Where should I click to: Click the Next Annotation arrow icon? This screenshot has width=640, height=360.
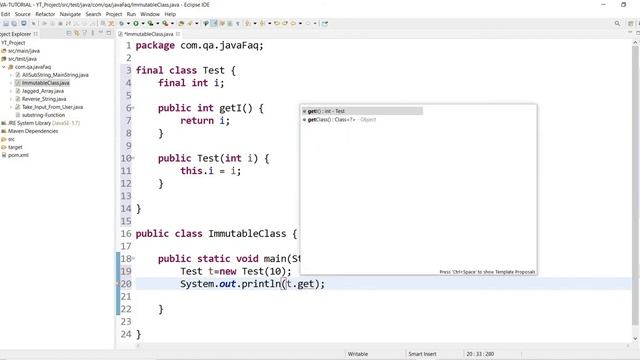pyautogui.click(x=248, y=23)
